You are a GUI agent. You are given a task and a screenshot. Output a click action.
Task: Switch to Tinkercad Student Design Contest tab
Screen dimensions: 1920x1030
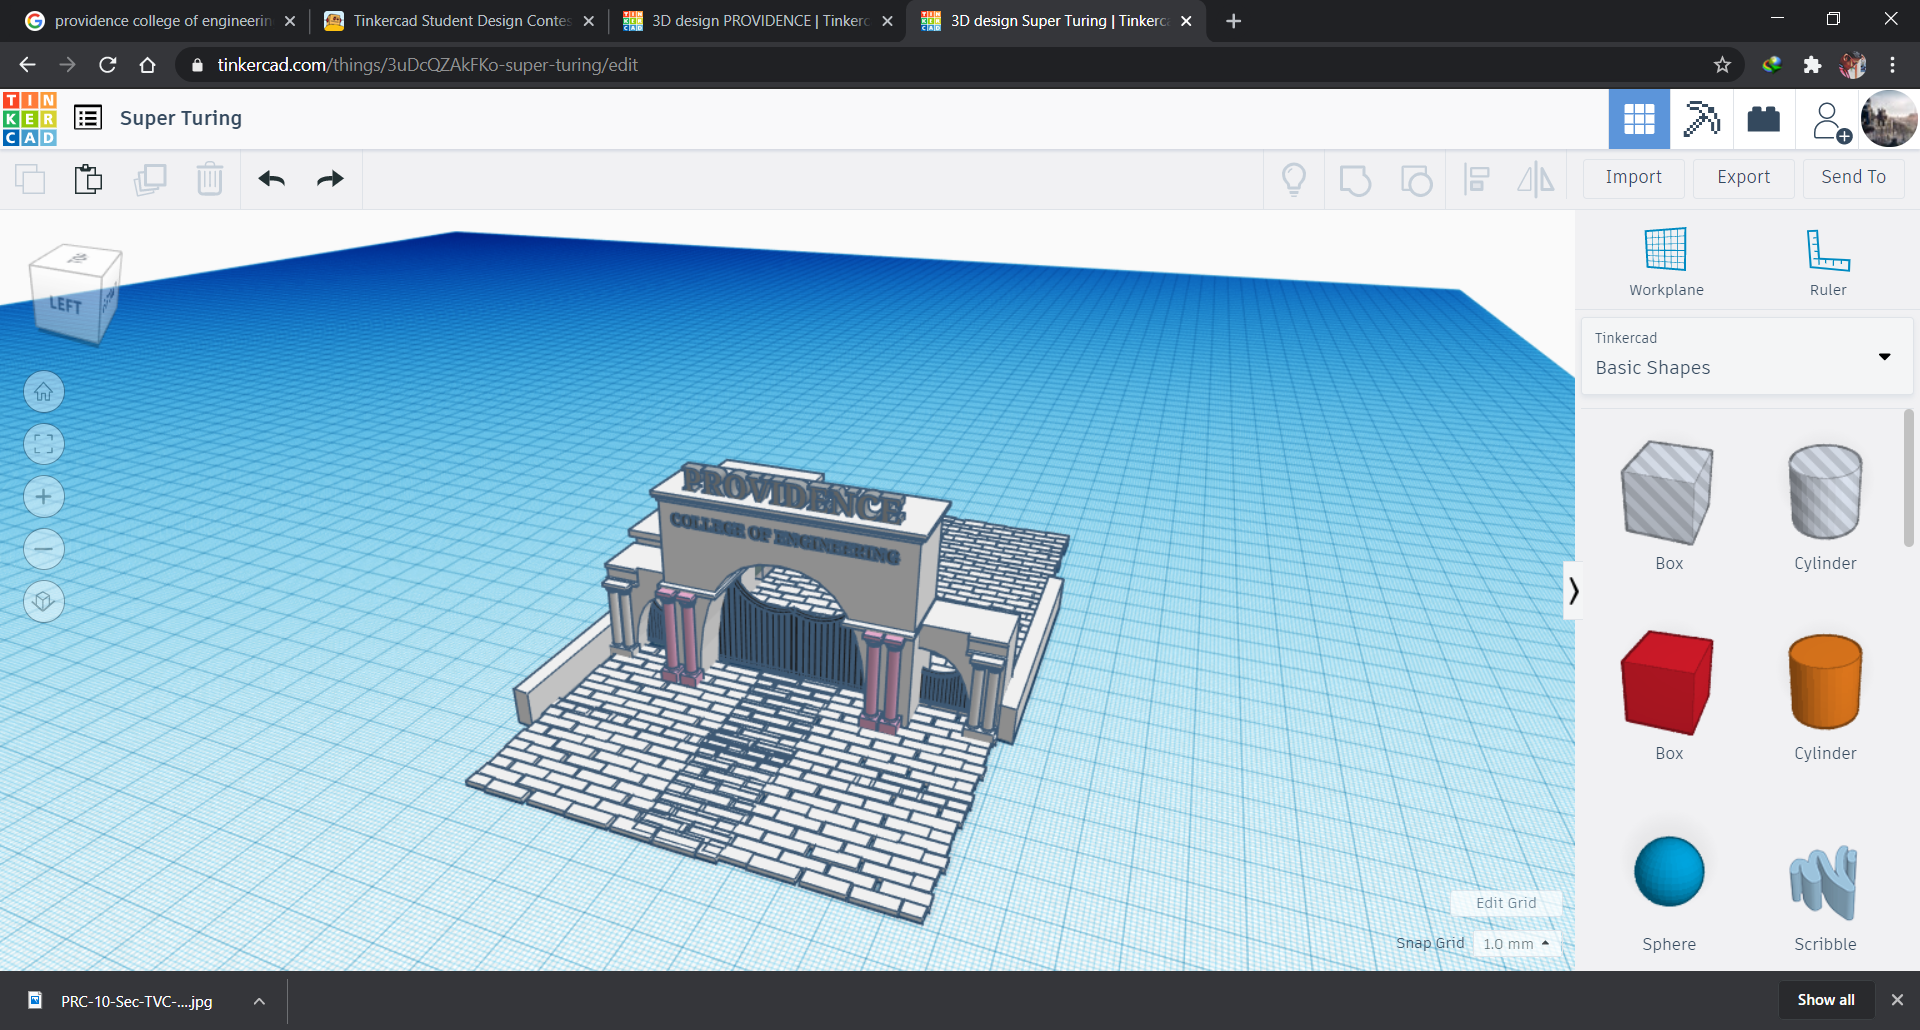(x=458, y=21)
